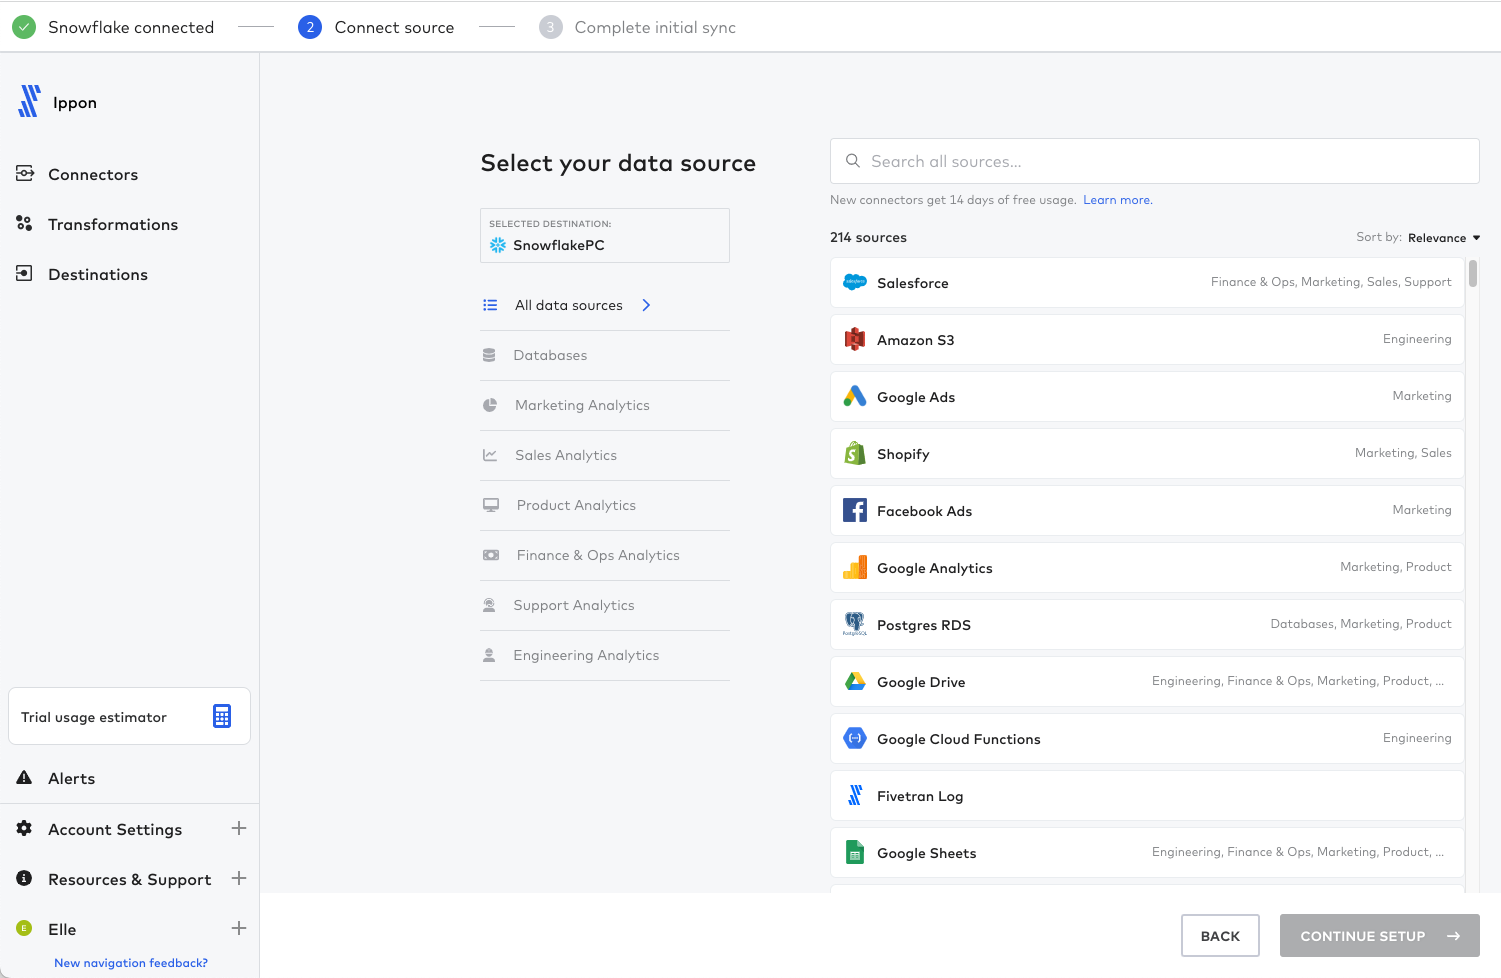Screen dimensions: 1501x978
Task: Open the Trial usage estimator calculator icon
Action: pyautogui.click(x=222, y=716)
